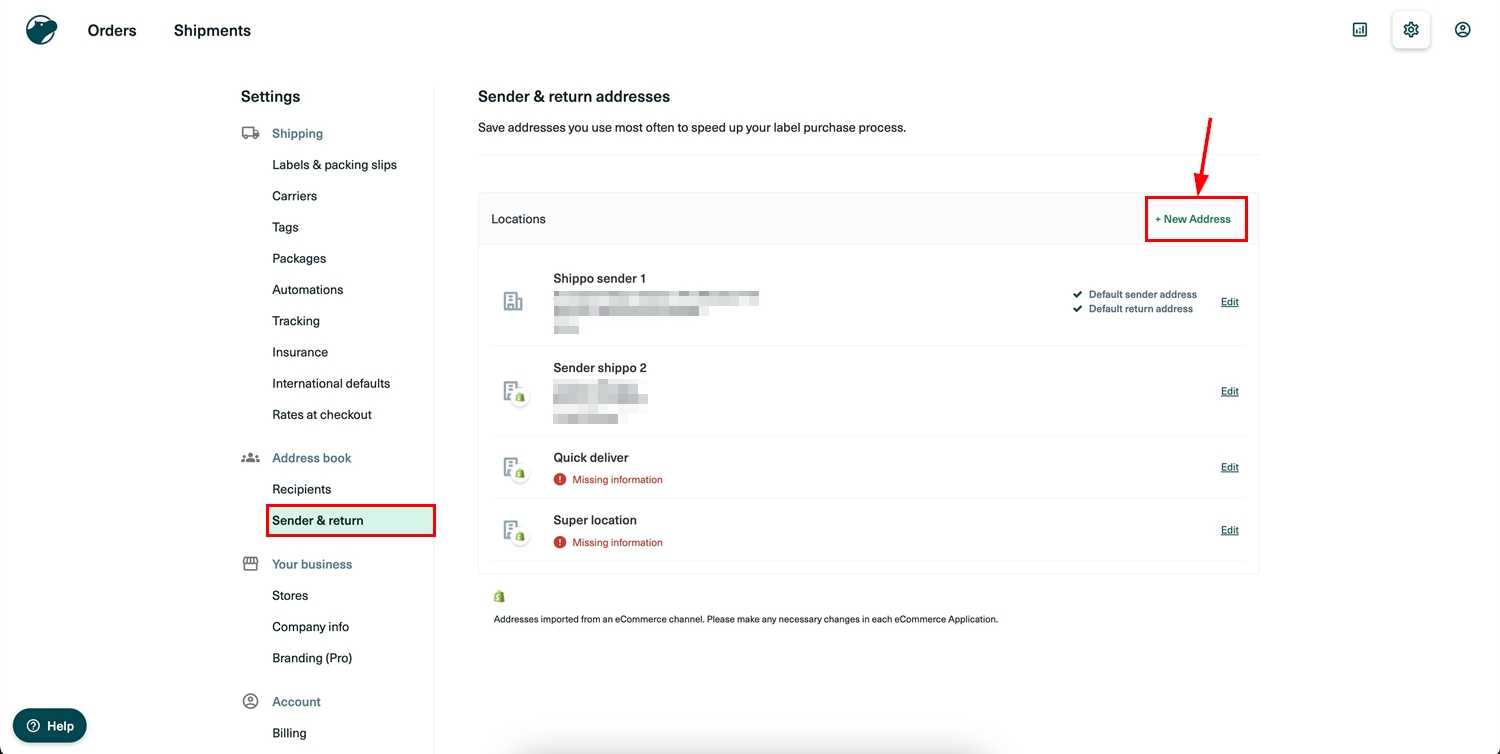
Task: Edit the Quick deliver address
Action: coord(1229,467)
